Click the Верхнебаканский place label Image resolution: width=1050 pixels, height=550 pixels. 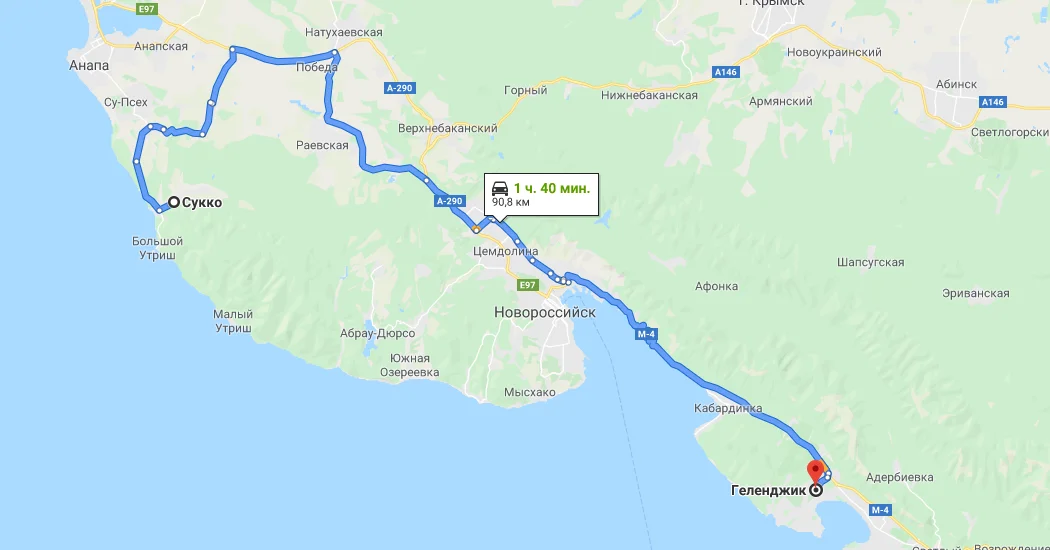click(447, 128)
